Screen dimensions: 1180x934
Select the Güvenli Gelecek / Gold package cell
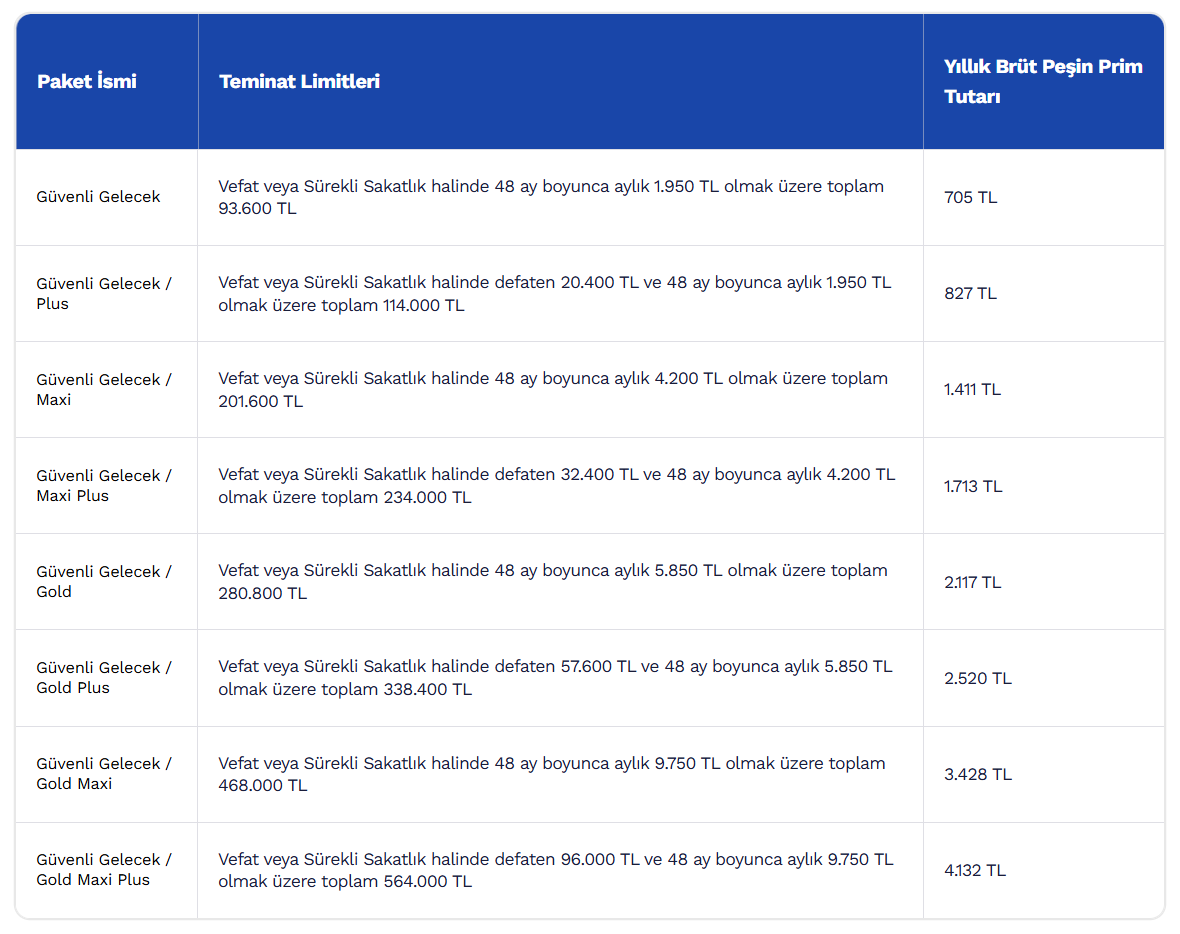[x=104, y=582]
